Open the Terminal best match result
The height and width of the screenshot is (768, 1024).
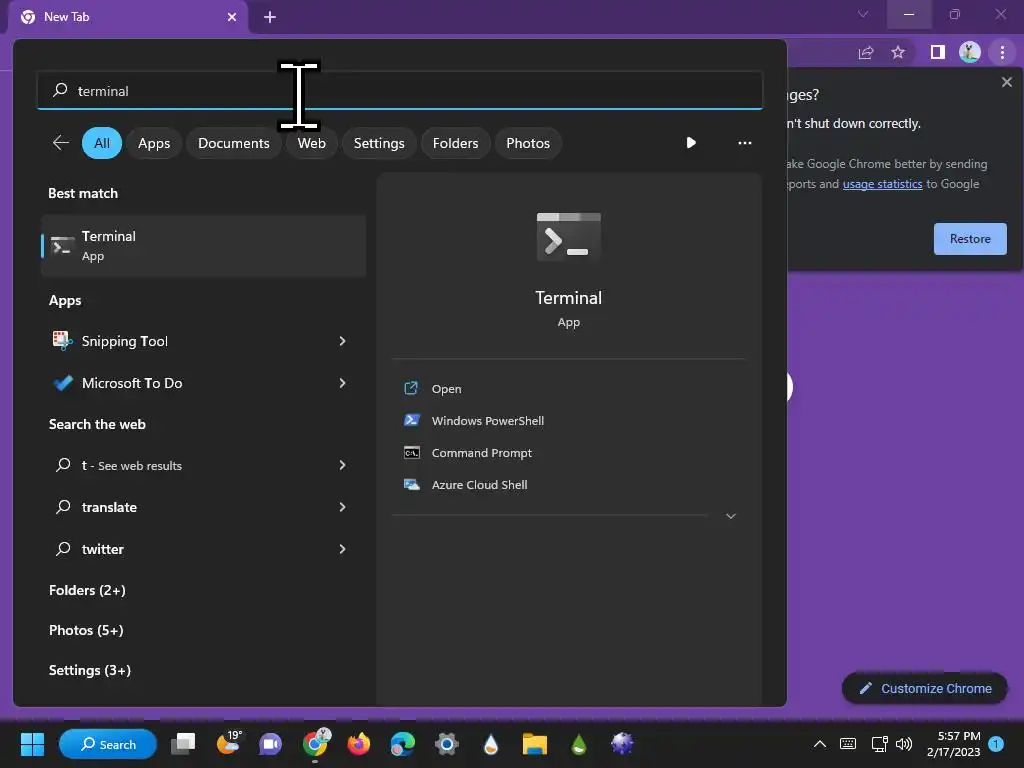[x=203, y=246]
